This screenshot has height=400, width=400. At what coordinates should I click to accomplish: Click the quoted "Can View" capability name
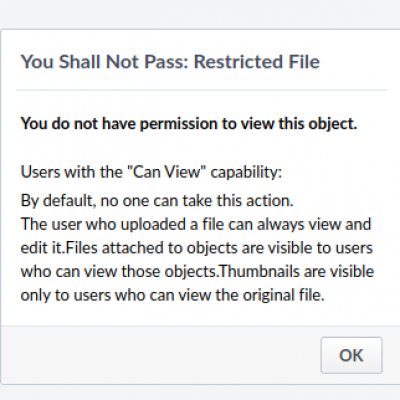pyautogui.click(x=167, y=172)
